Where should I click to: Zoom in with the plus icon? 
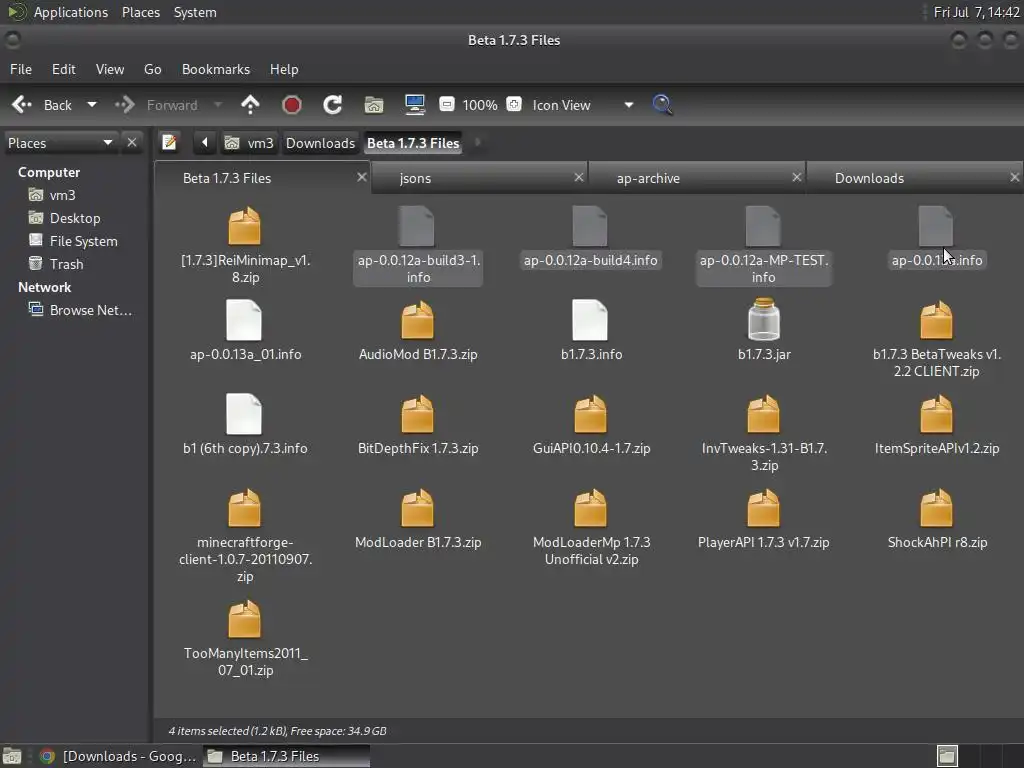pyautogui.click(x=514, y=104)
